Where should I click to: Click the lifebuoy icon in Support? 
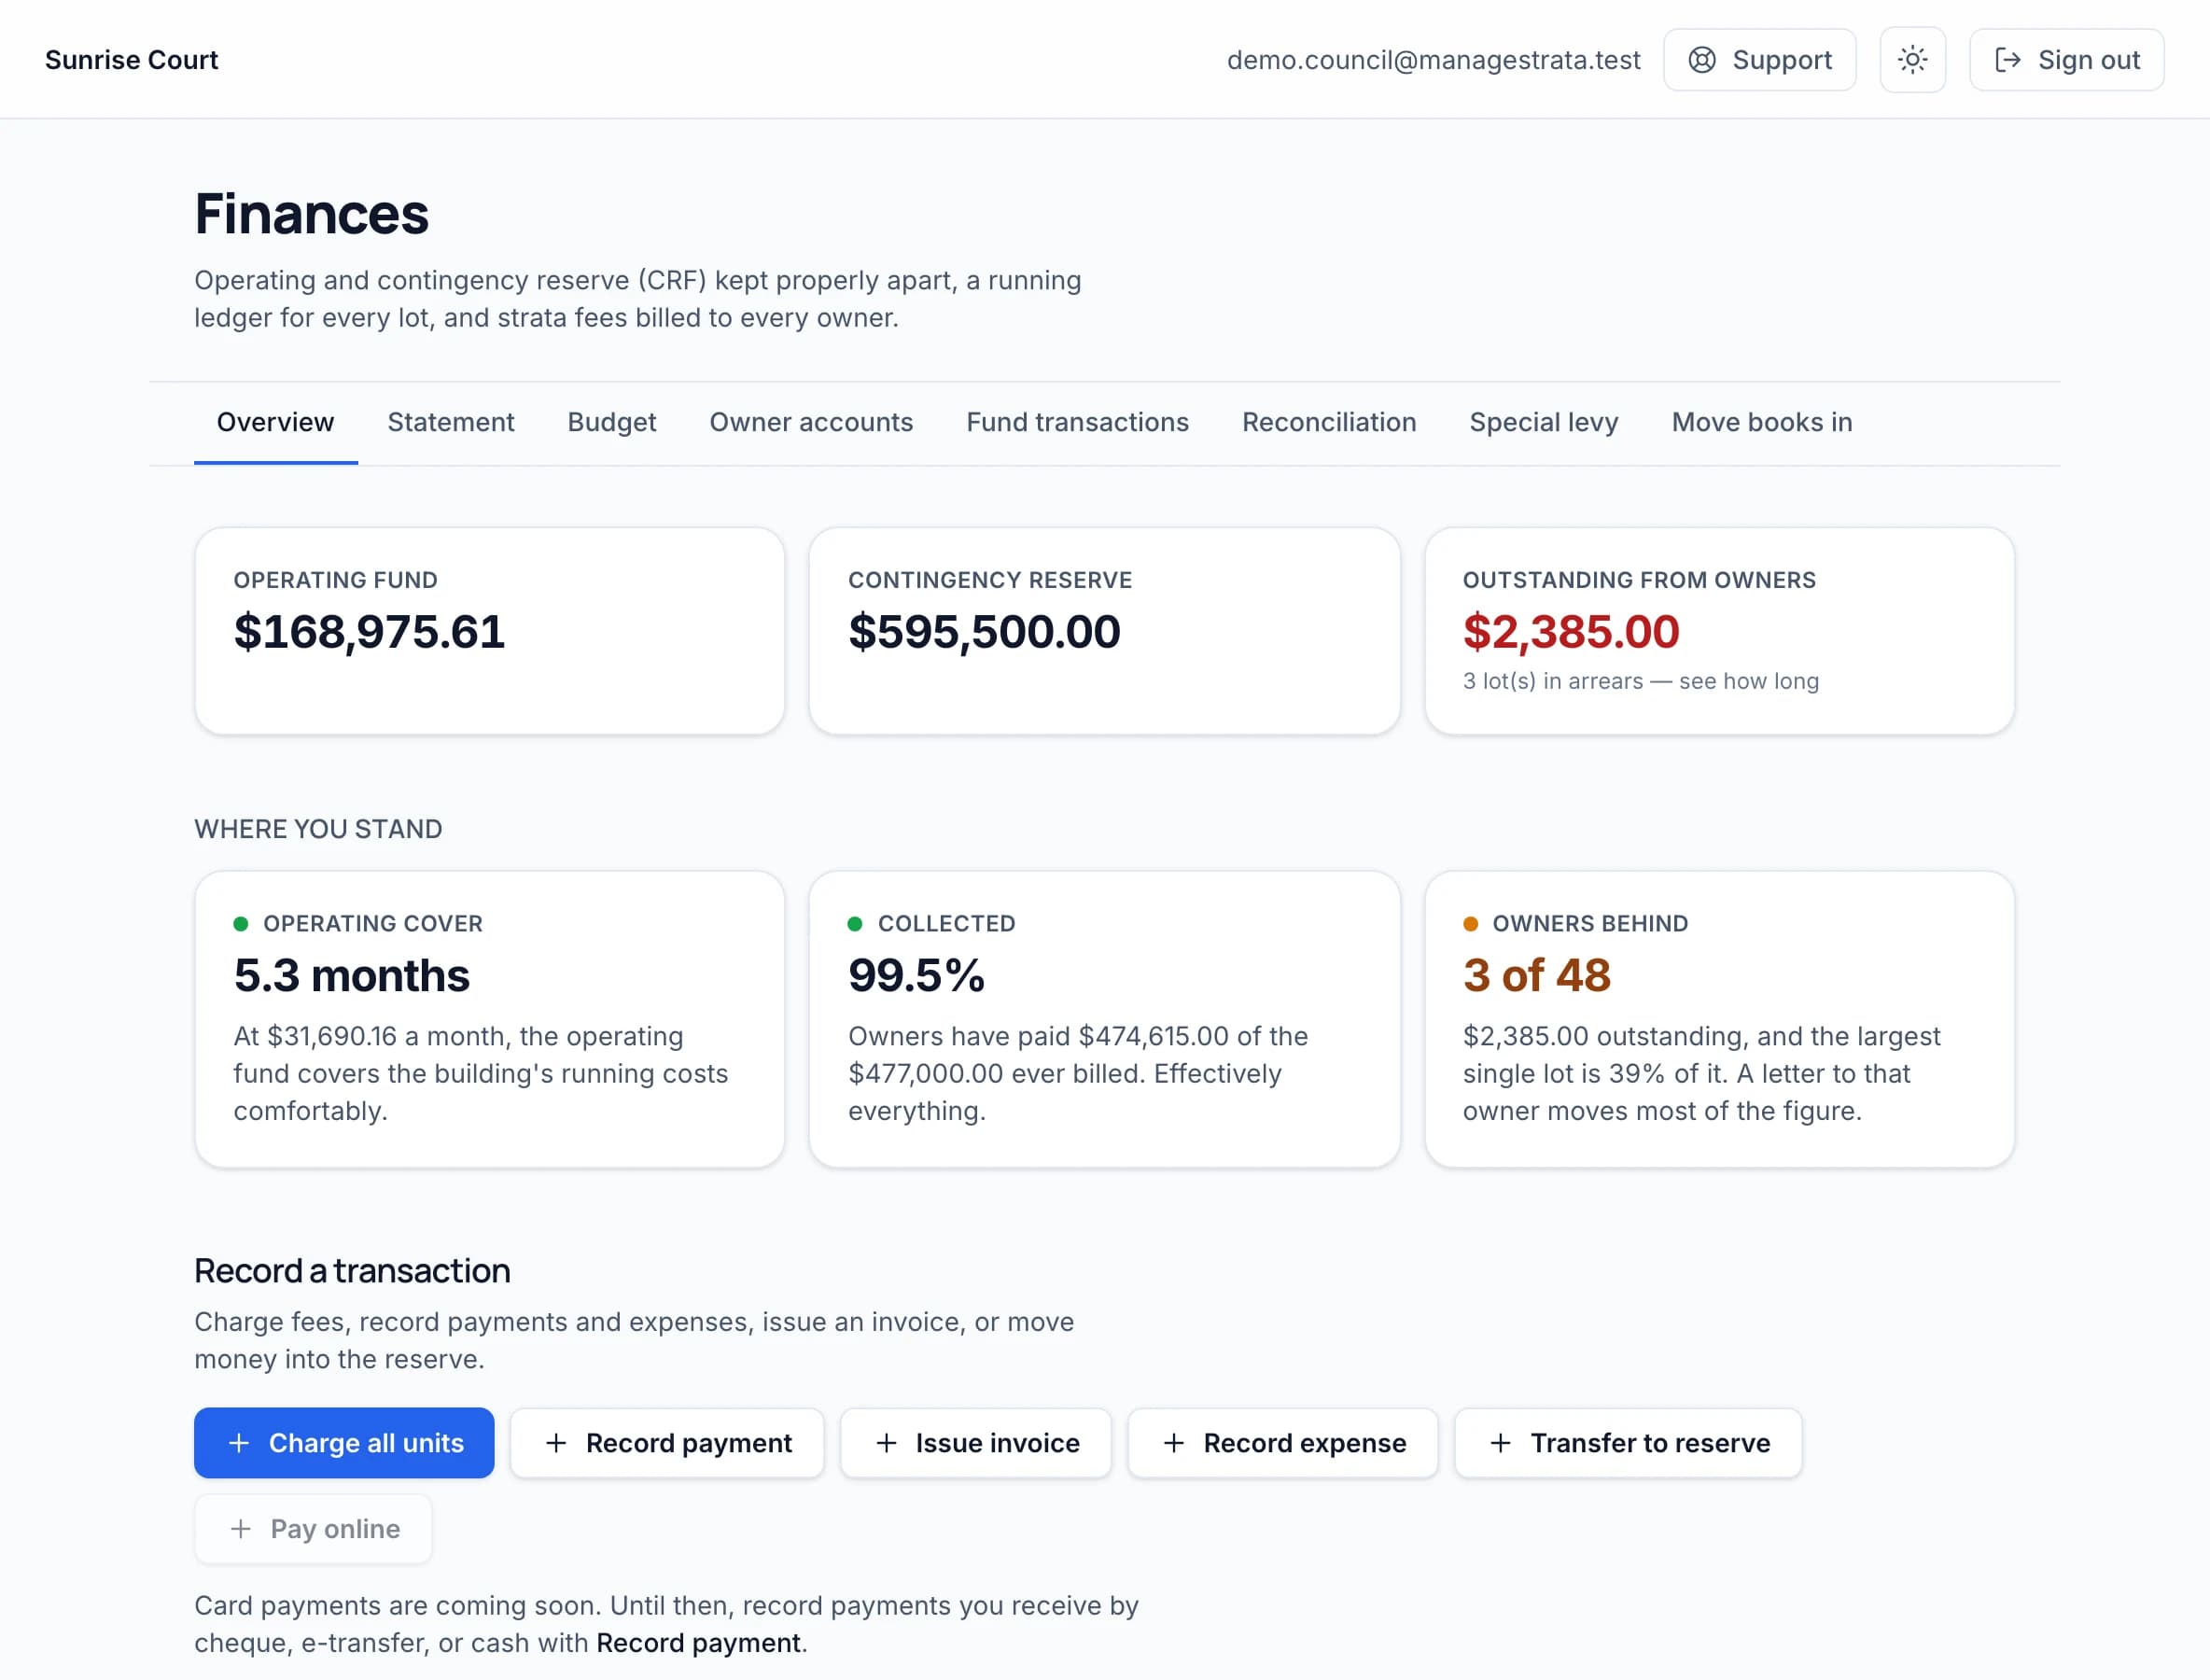point(1702,60)
